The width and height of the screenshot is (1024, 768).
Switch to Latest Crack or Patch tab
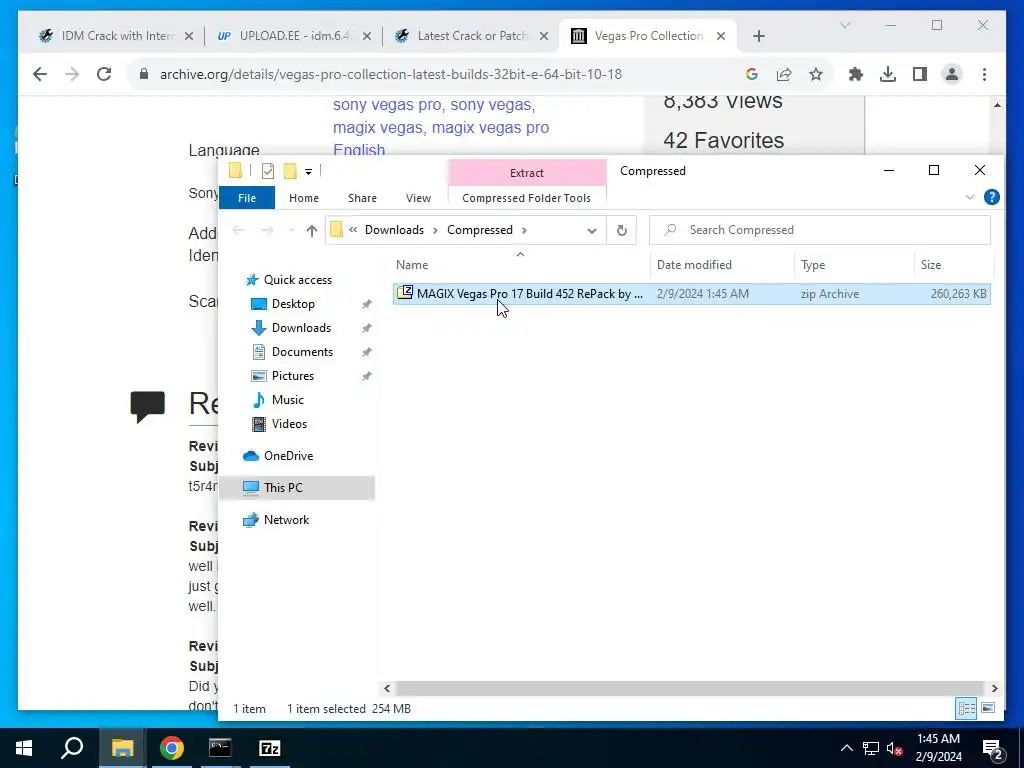pos(472,36)
